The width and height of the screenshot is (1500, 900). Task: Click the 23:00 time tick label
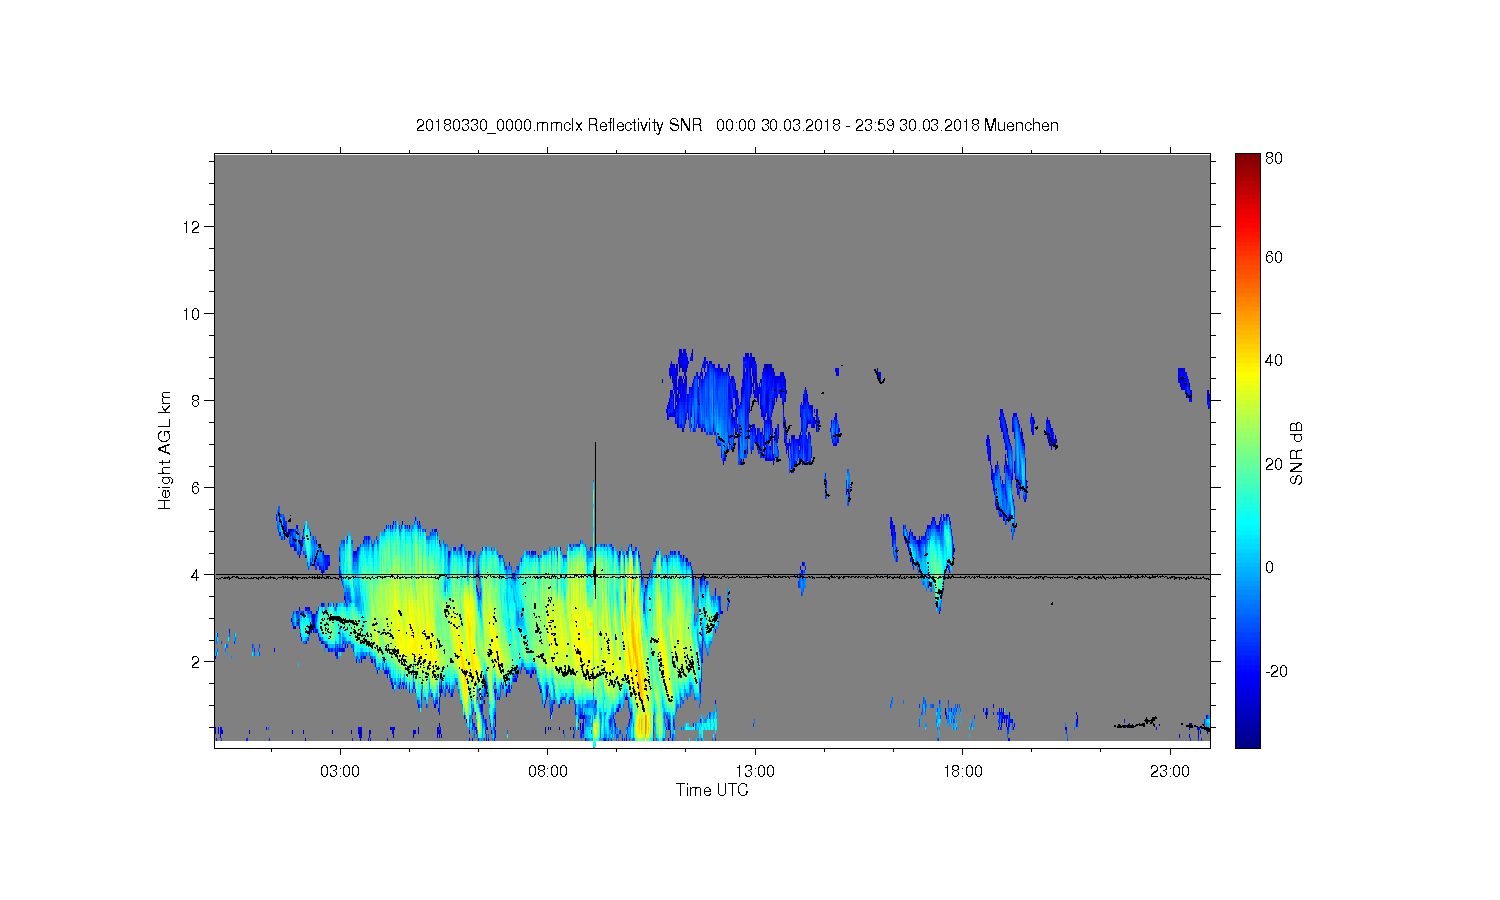(1170, 772)
